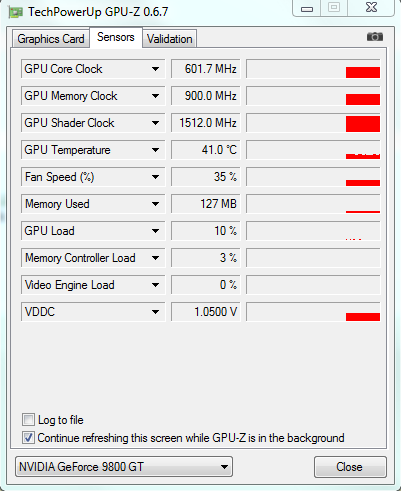Click the GPU-Z app icon in title bar
The width and height of the screenshot is (401, 491).
click(x=15, y=12)
